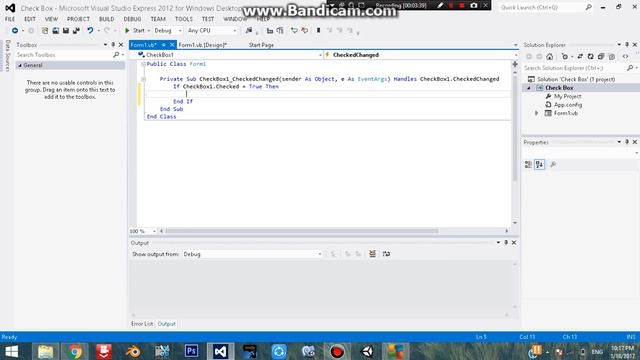Open Photoshop from the Windows taskbar

pyautogui.click(x=191, y=351)
